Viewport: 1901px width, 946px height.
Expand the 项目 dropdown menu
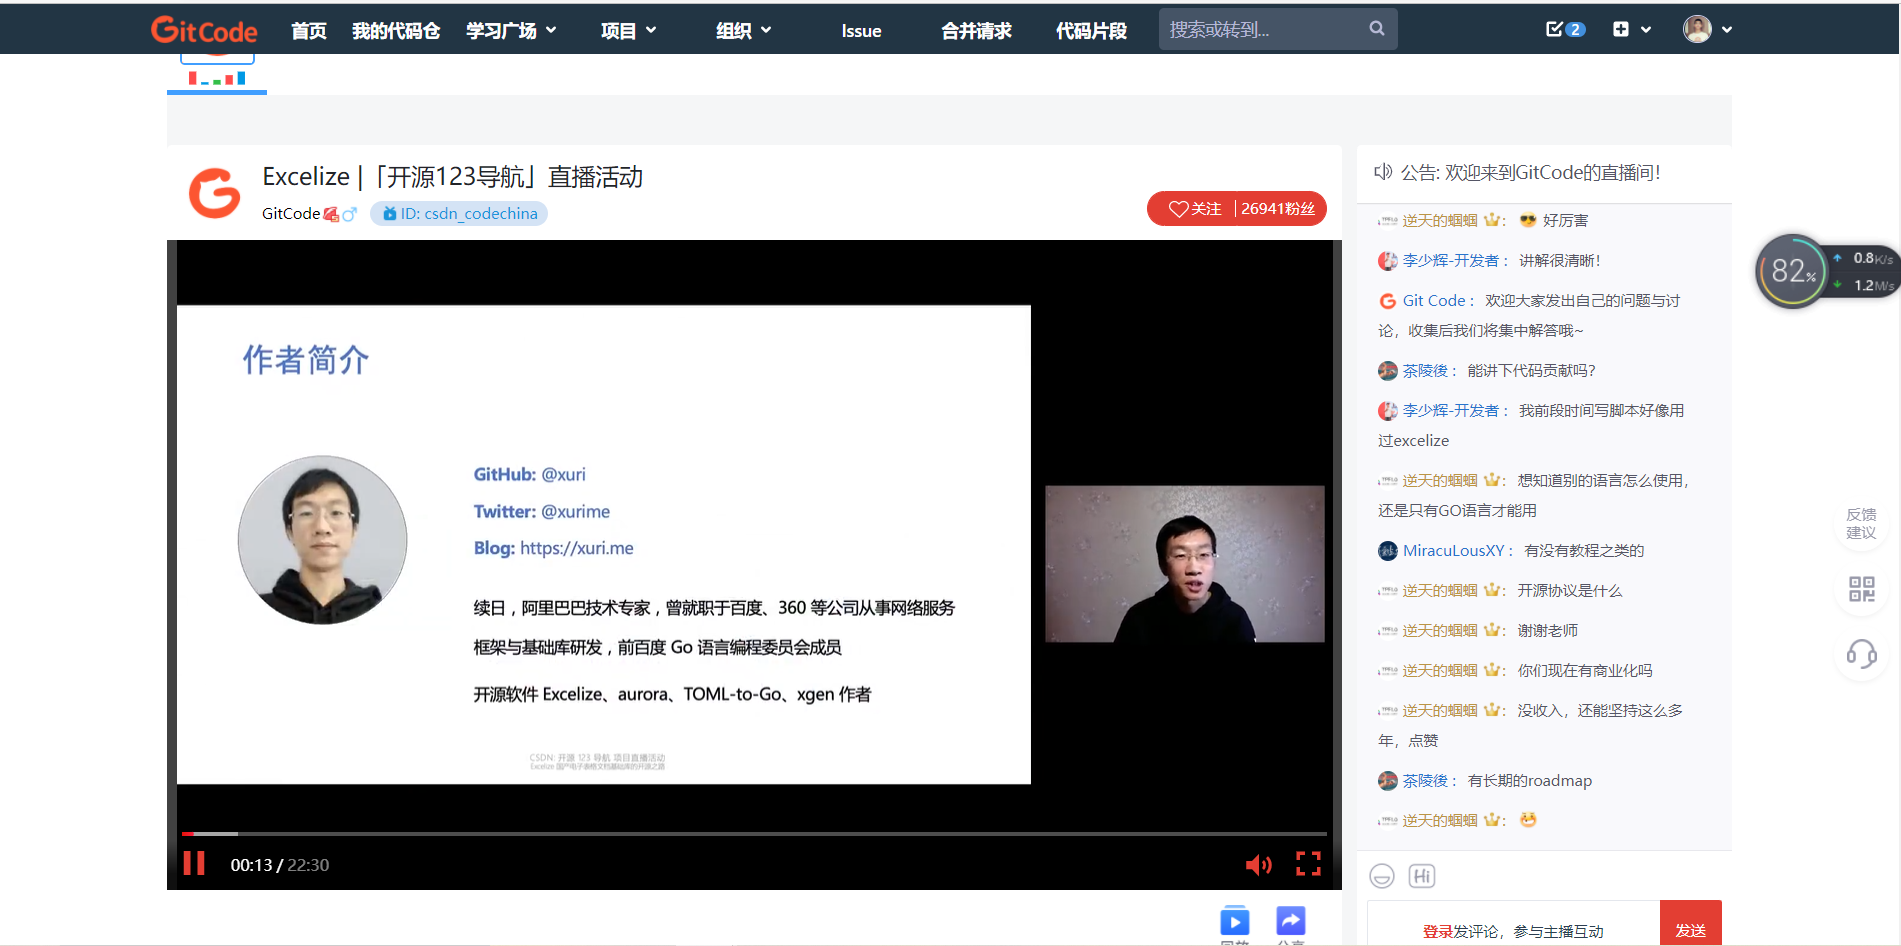[x=628, y=31]
